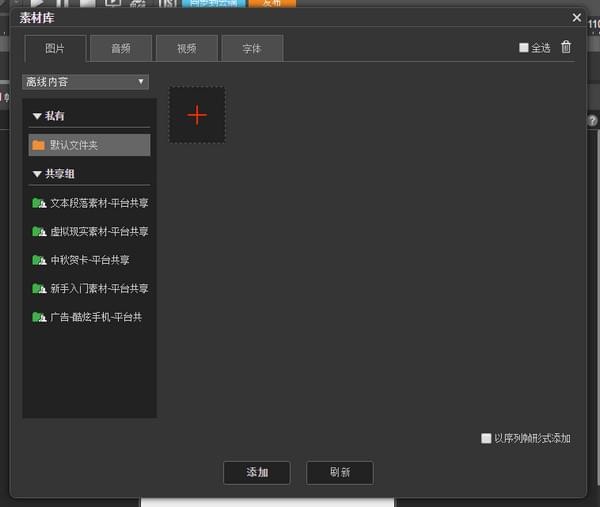The height and width of the screenshot is (507, 600).
Task: Collapse the 共享组 section
Action: coord(37,174)
